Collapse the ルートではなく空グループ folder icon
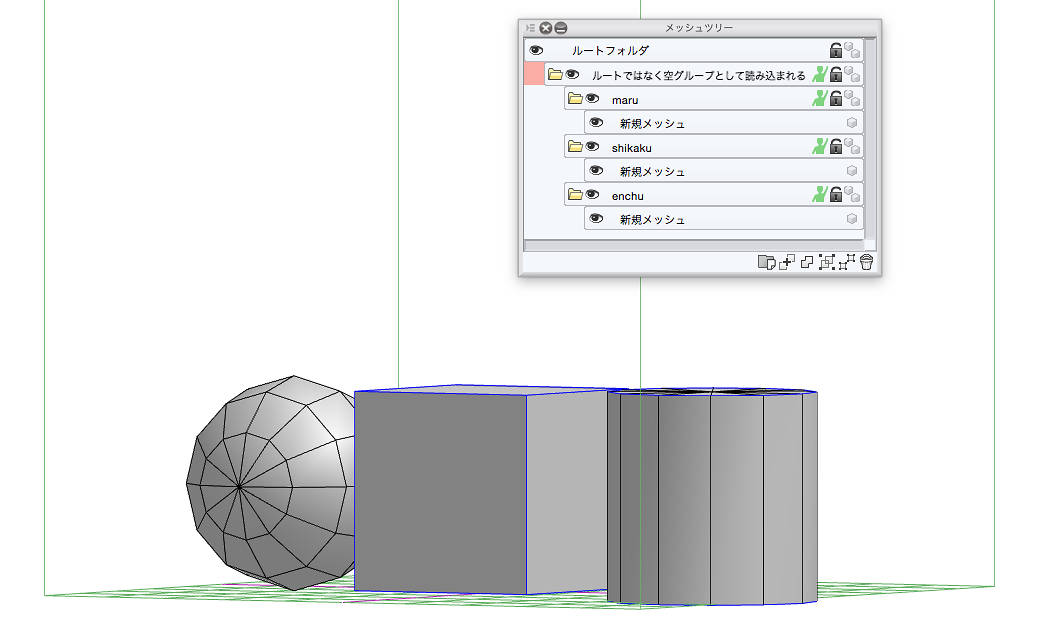Screen dimensions: 1046x623 point(555,74)
